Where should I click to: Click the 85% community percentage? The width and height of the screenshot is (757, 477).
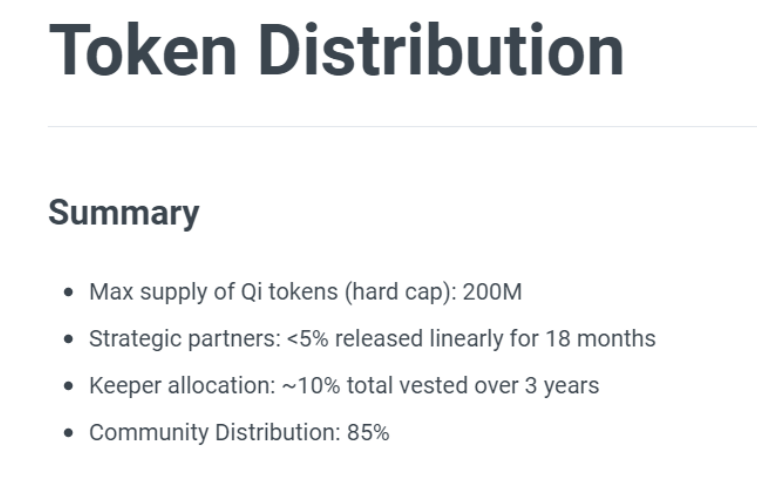pyautogui.click(x=368, y=432)
